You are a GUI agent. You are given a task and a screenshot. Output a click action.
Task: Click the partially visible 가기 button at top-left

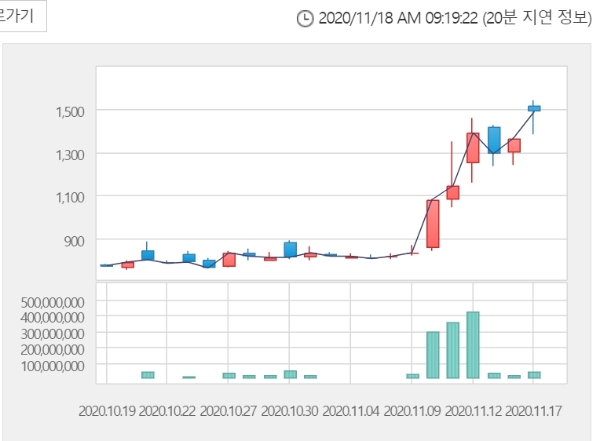pos(20,16)
